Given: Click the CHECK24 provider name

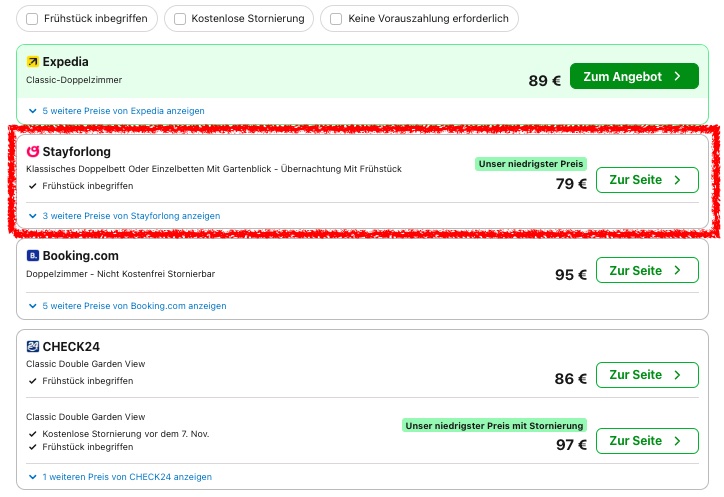Looking at the screenshot, I should pos(71,346).
